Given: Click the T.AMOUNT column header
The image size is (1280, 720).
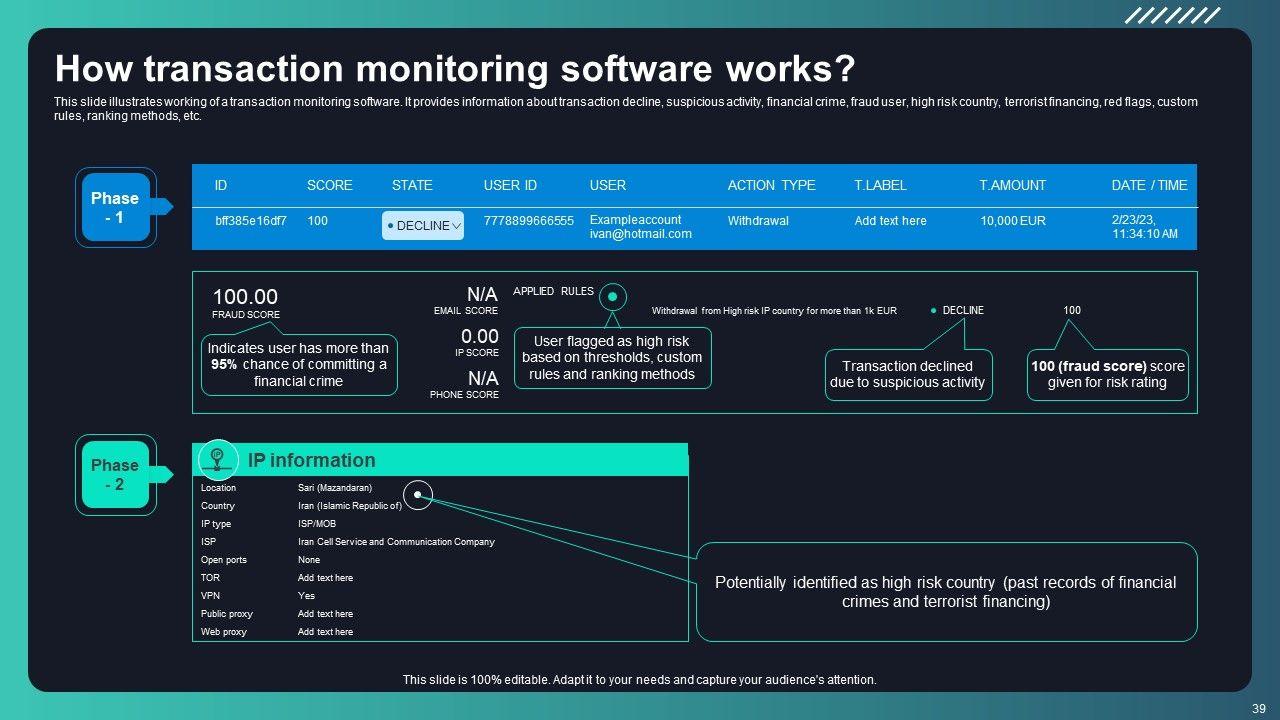Looking at the screenshot, I should tap(1012, 185).
